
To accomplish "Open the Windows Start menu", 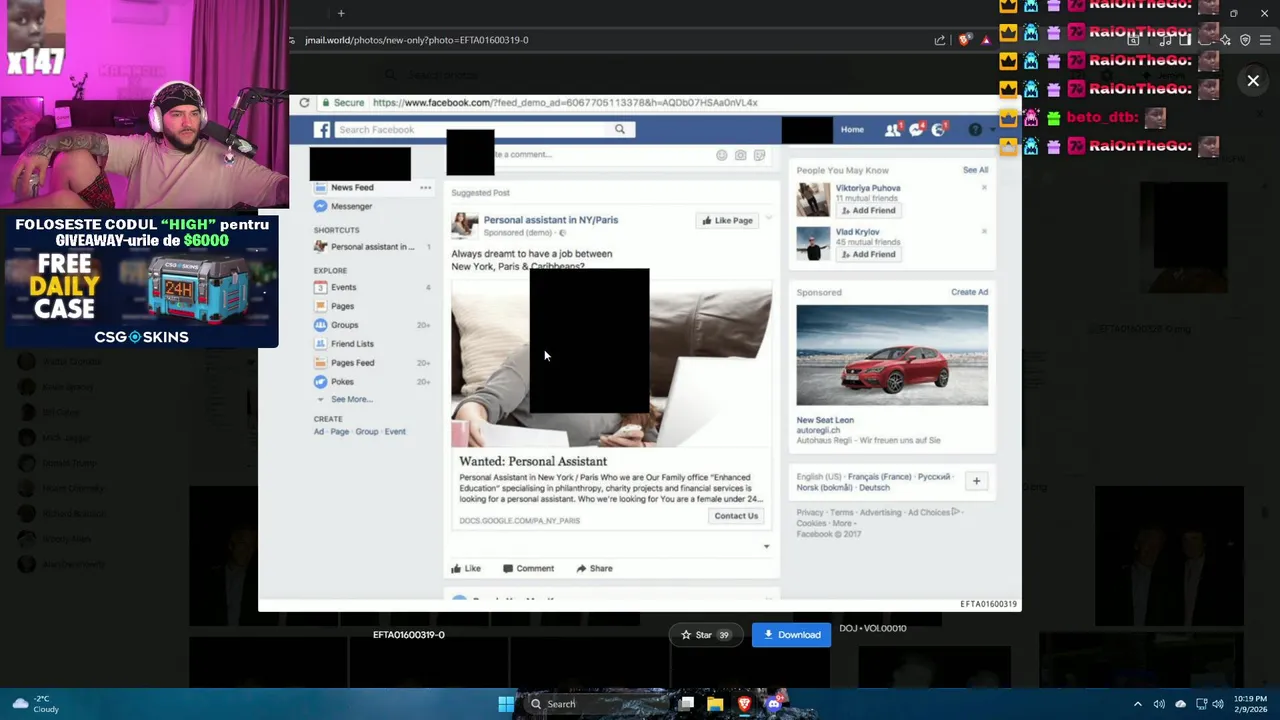I will (506, 704).
